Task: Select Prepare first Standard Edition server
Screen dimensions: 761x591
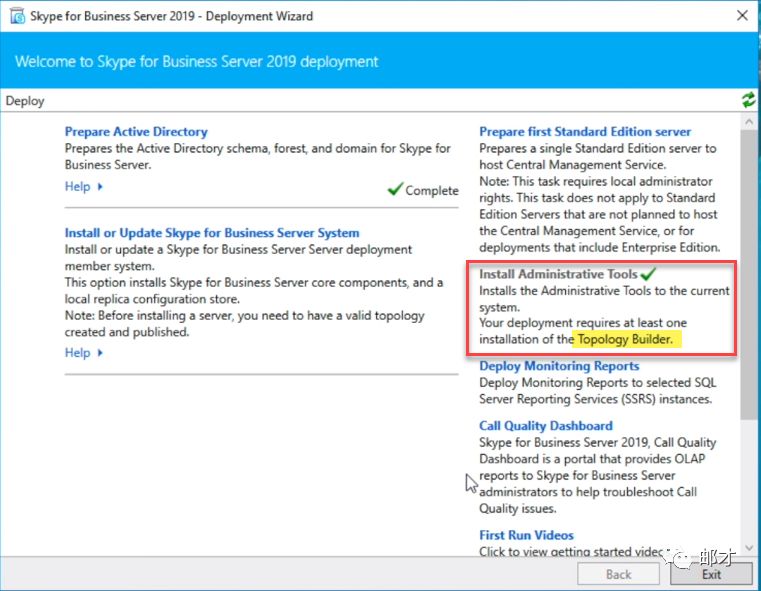Action: [x=584, y=131]
